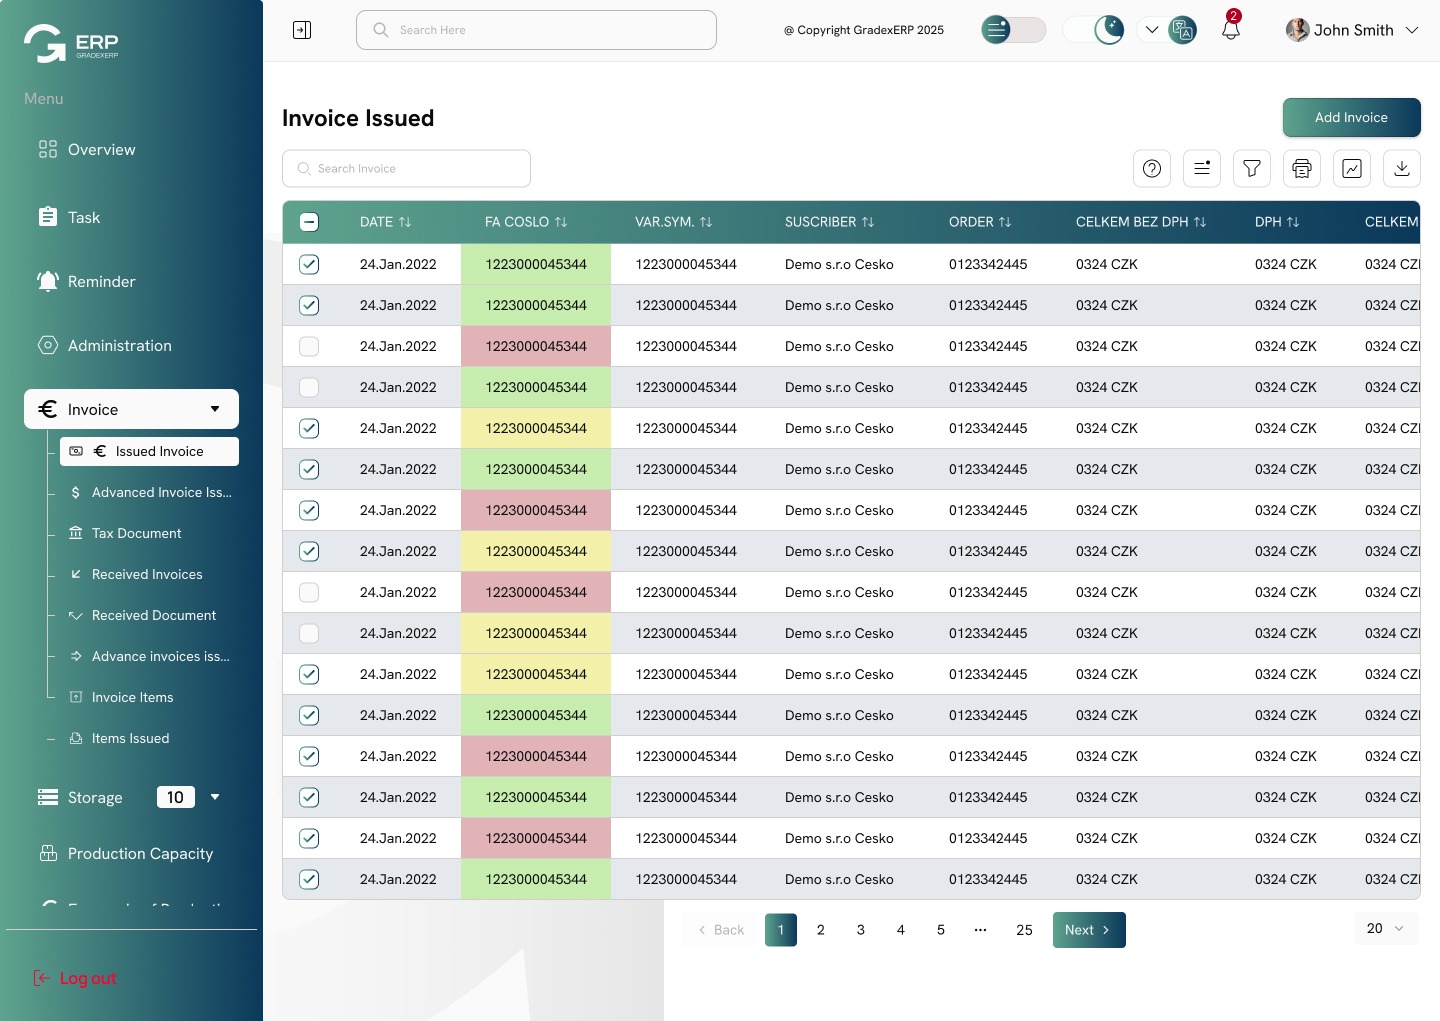Select the download export icon
This screenshot has height=1021, width=1440.
click(1401, 168)
